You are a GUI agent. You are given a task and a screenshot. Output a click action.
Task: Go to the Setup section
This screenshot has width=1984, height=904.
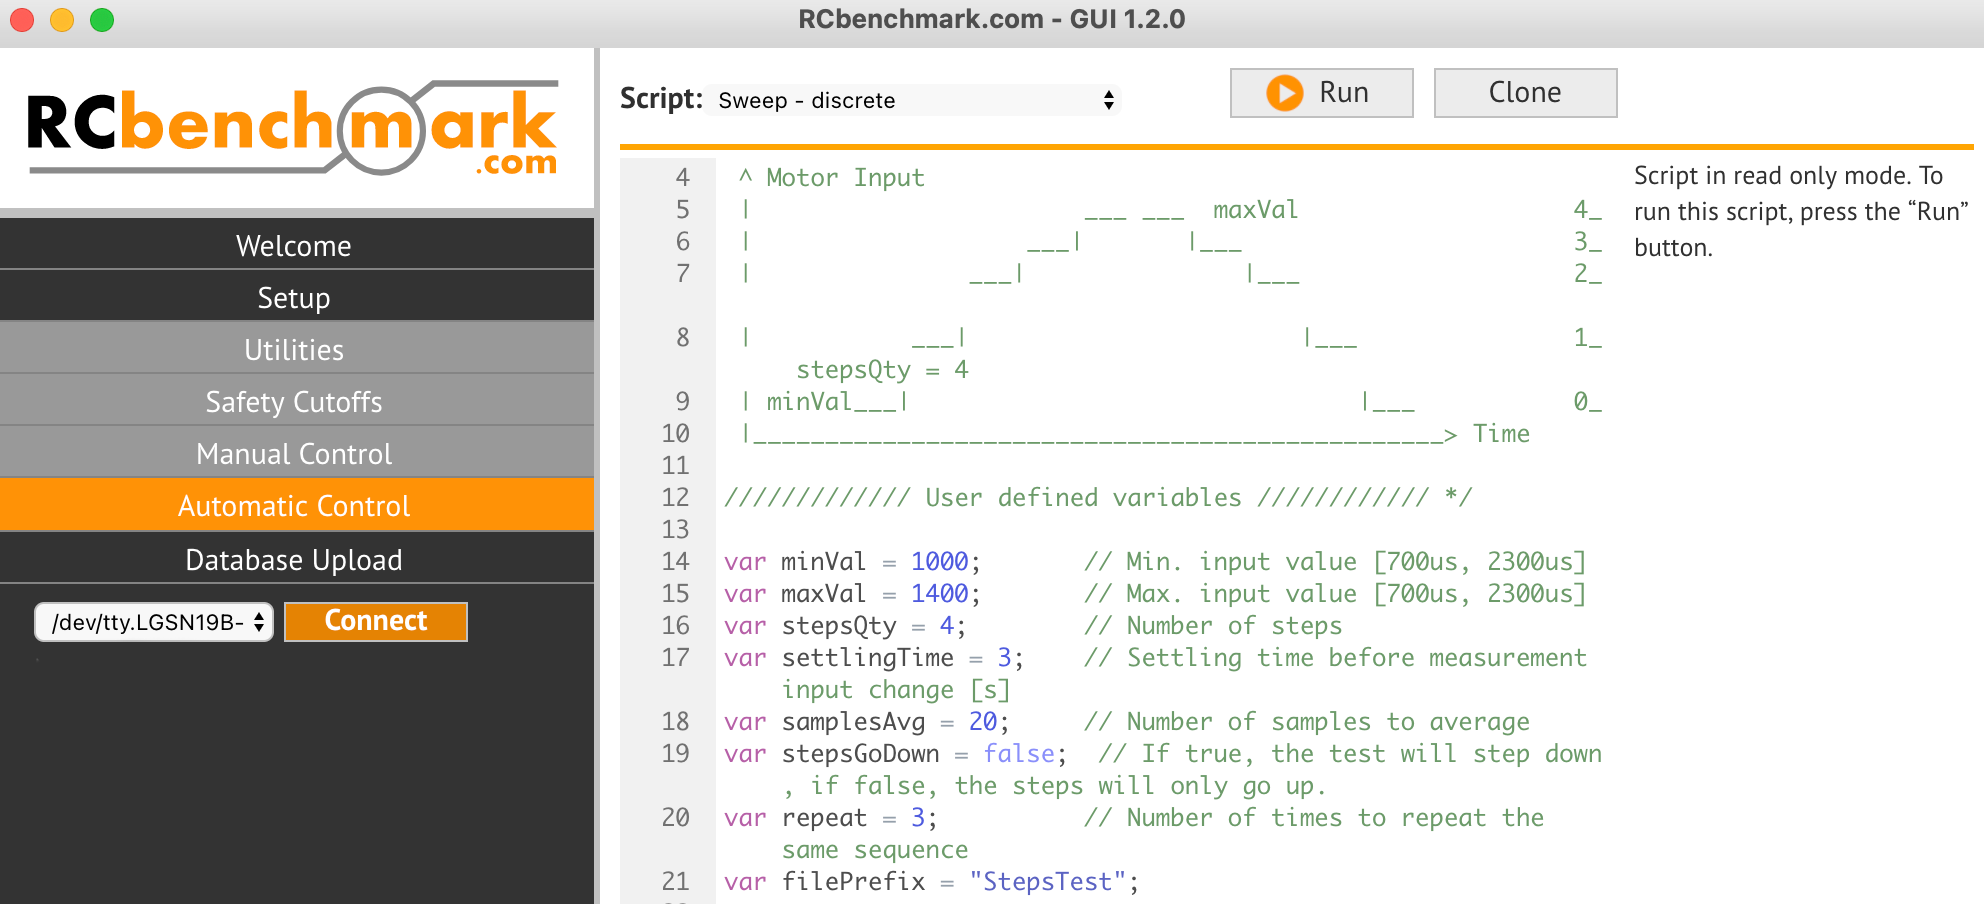point(294,298)
